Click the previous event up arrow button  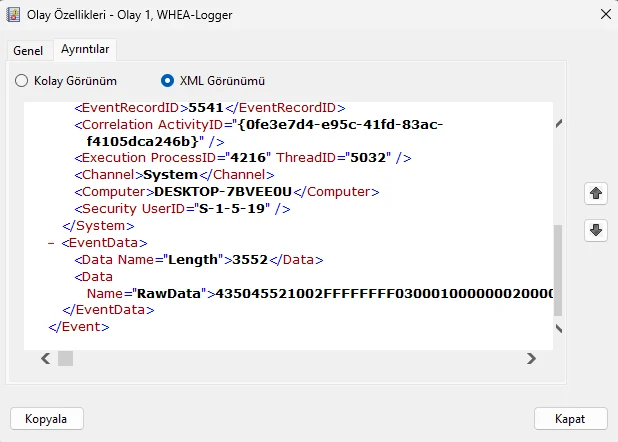point(596,194)
